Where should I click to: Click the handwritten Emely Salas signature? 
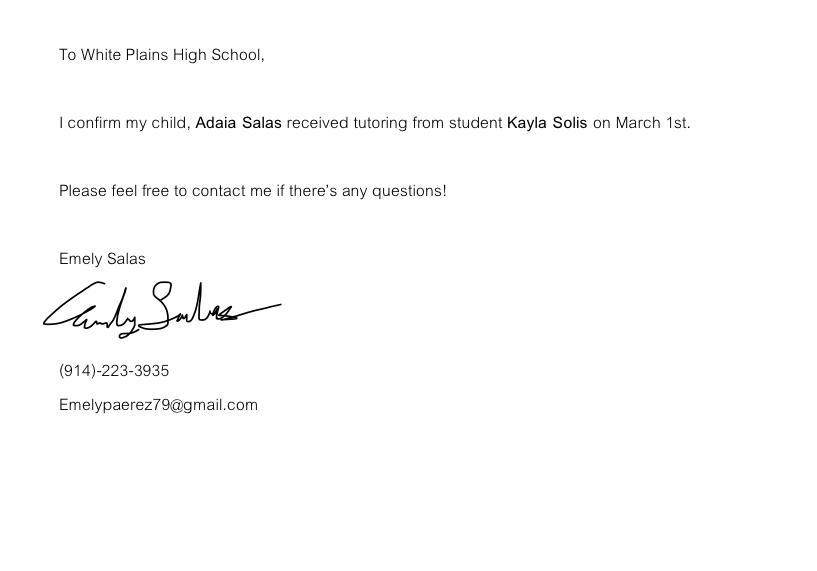pyautogui.click(x=160, y=308)
